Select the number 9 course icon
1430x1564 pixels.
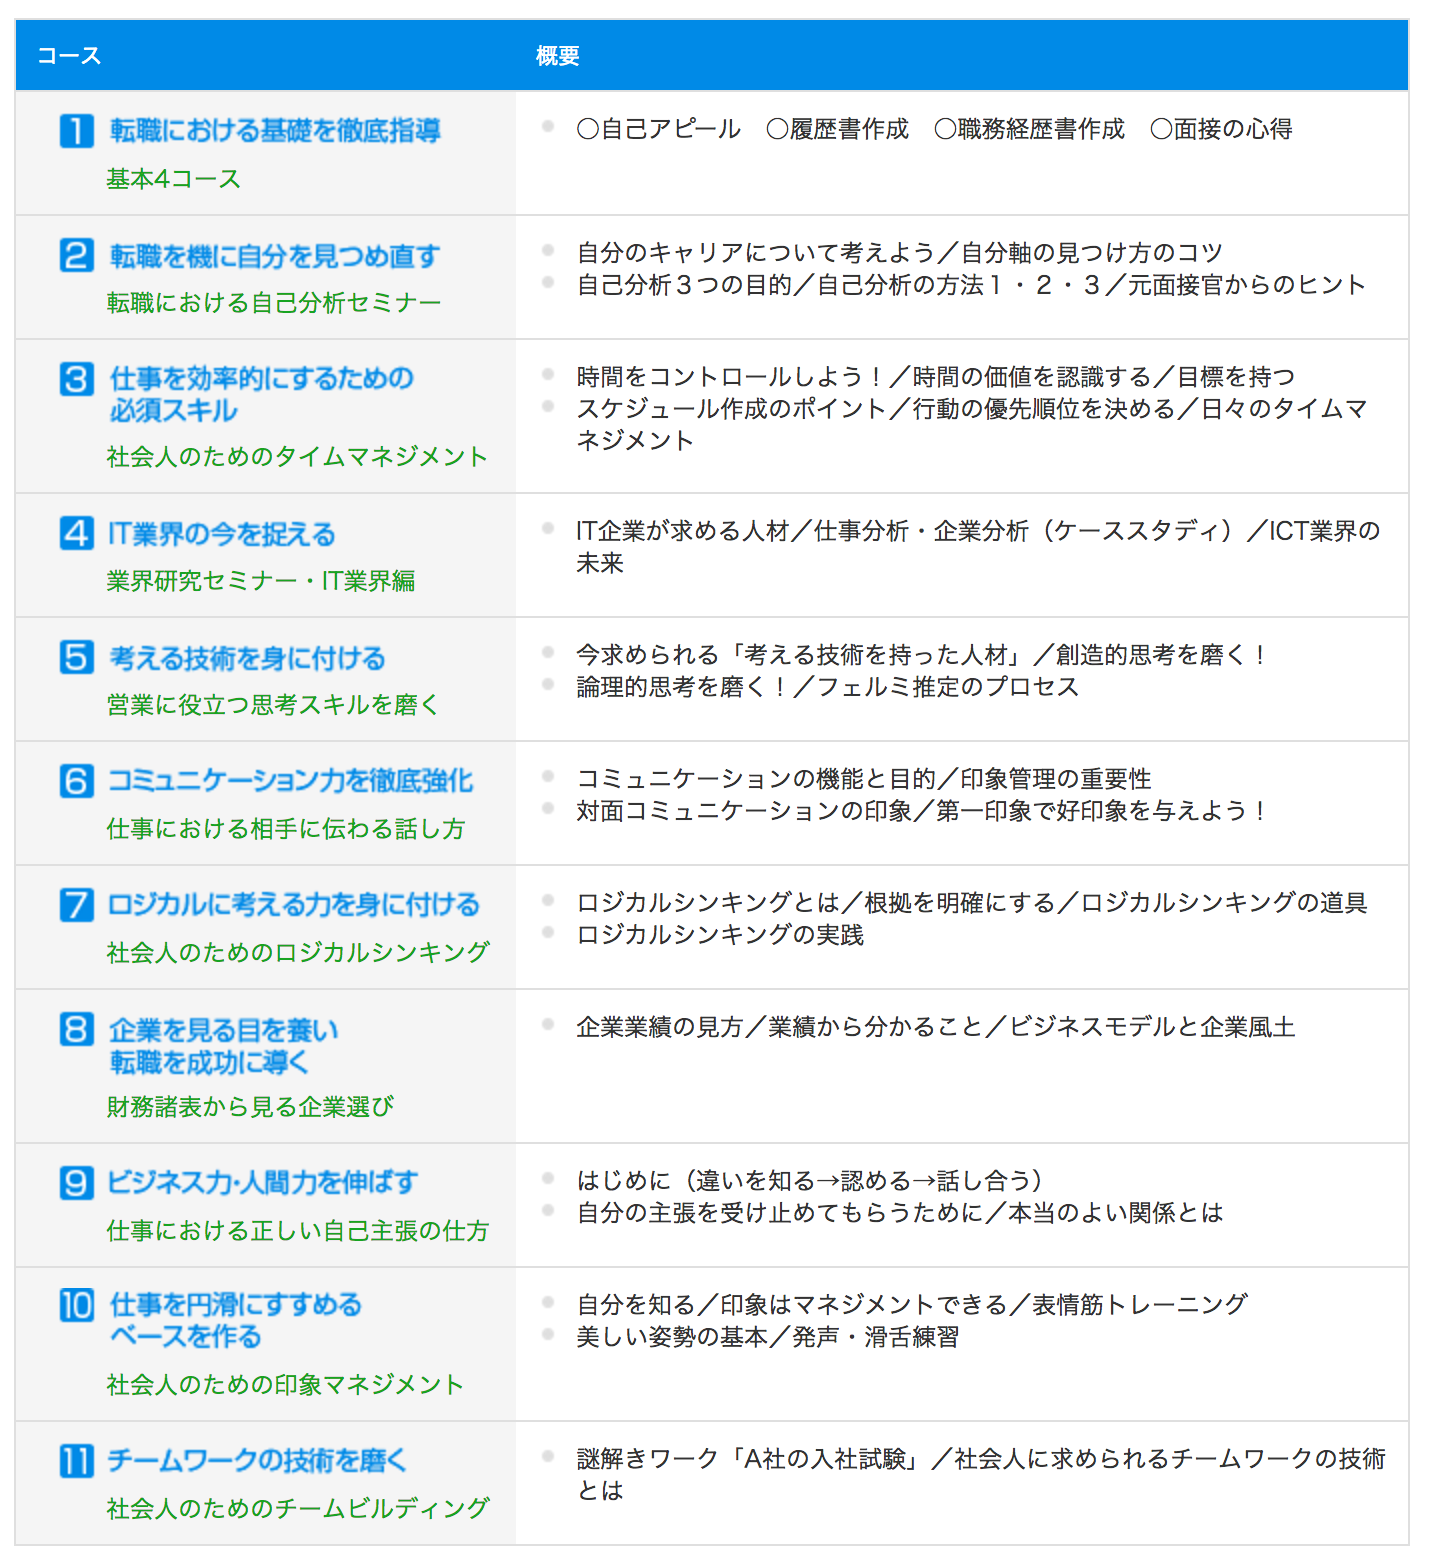[77, 1182]
